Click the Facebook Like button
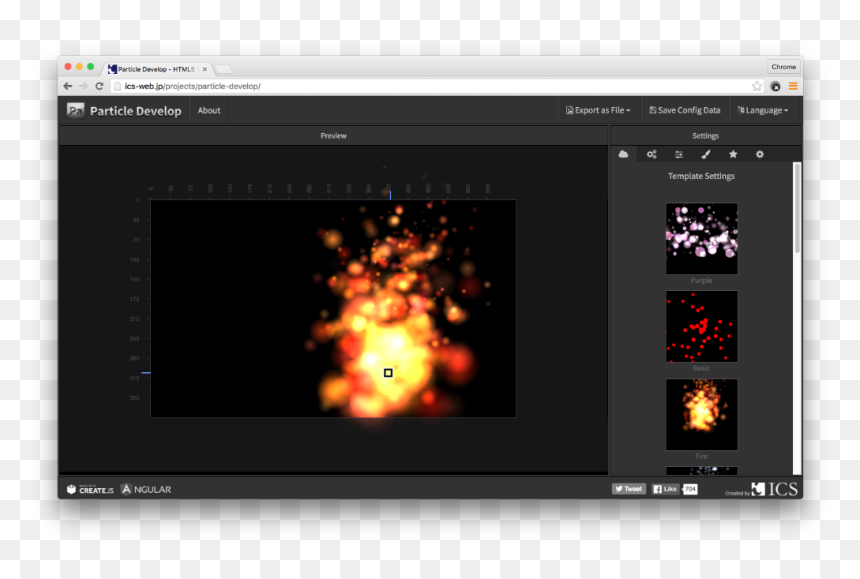This screenshot has width=860, height=579. click(x=665, y=489)
